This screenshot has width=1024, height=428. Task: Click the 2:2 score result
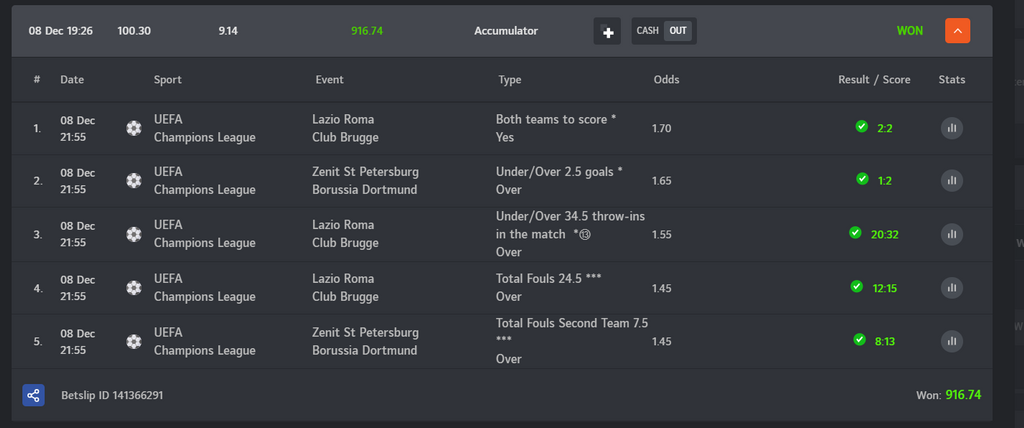pyautogui.click(x=884, y=128)
